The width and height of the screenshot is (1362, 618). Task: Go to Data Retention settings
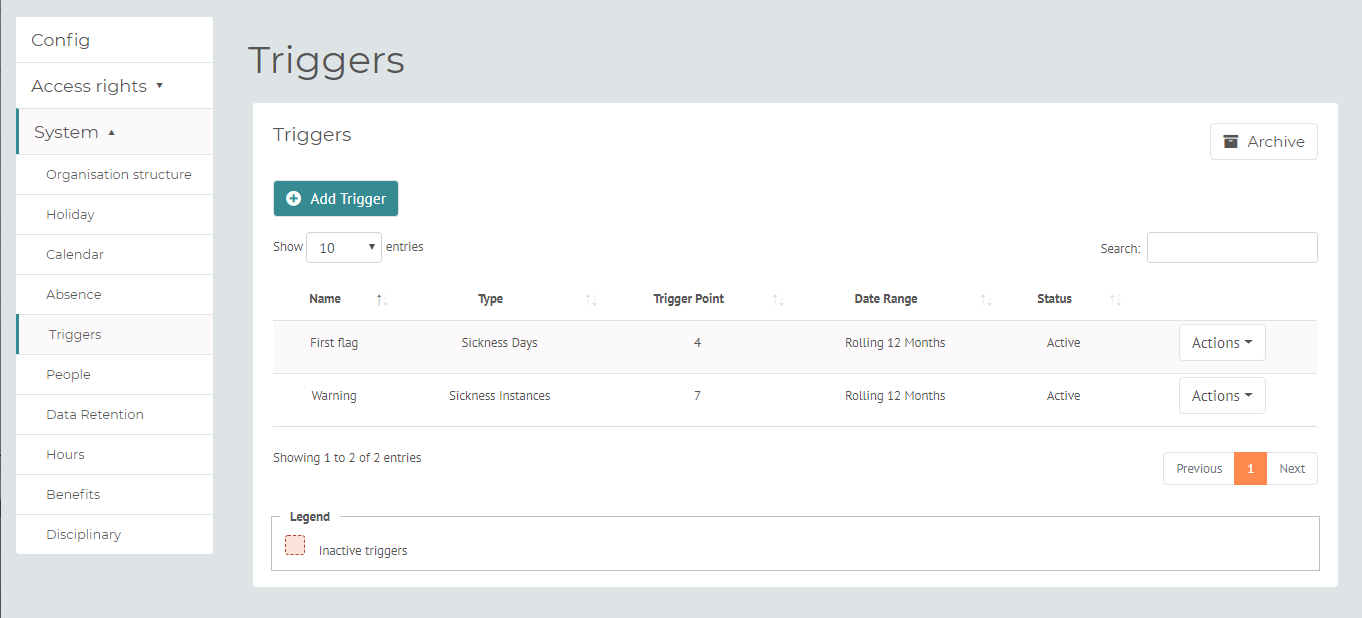114,414
